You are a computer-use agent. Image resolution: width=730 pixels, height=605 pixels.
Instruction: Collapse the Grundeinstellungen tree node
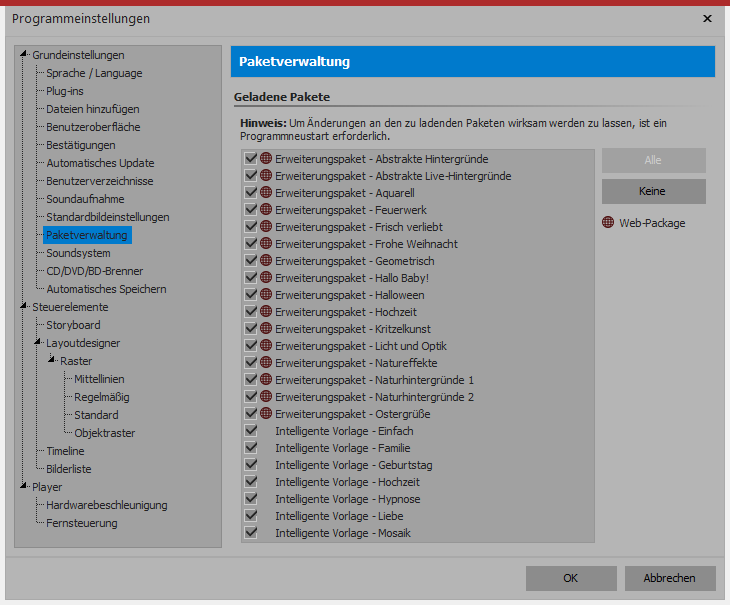coord(24,55)
